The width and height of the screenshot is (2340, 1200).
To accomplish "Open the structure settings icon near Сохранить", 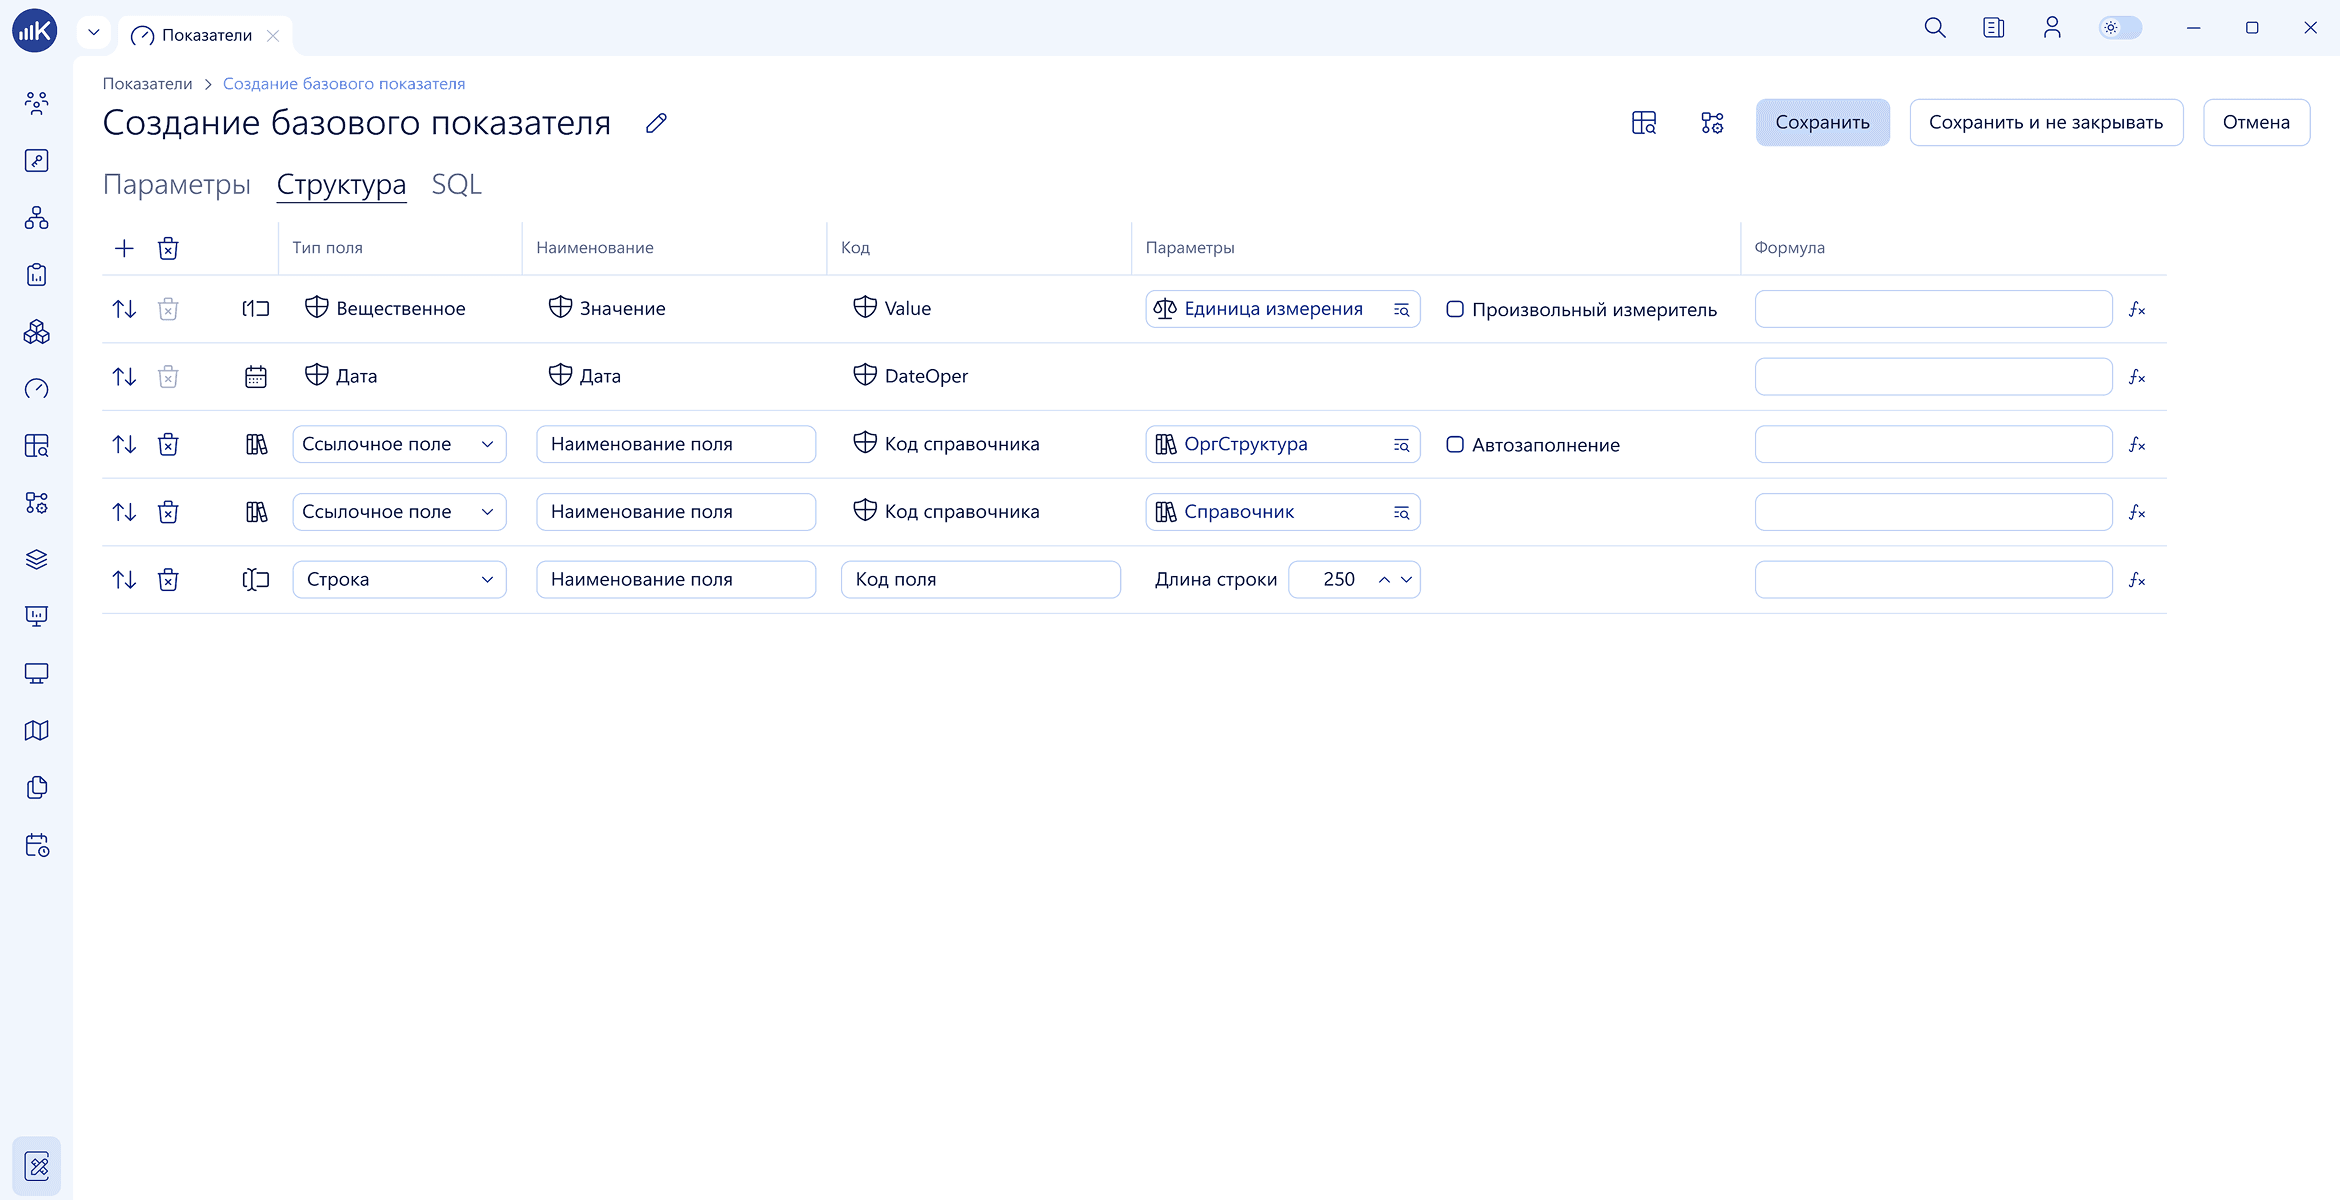I will pyautogui.click(x=1712, y=123).
